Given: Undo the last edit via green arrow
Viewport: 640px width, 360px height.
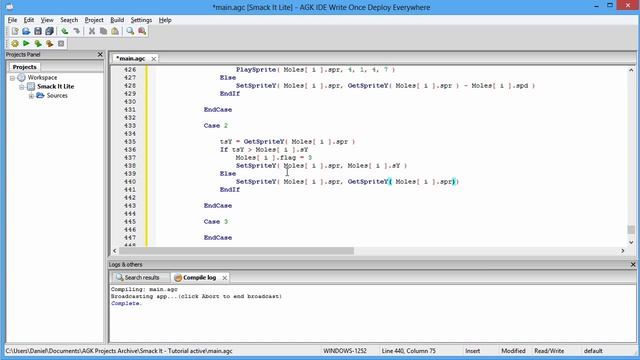Looking at the screenshot, I should pyautogui.click(x=64, y=31).
